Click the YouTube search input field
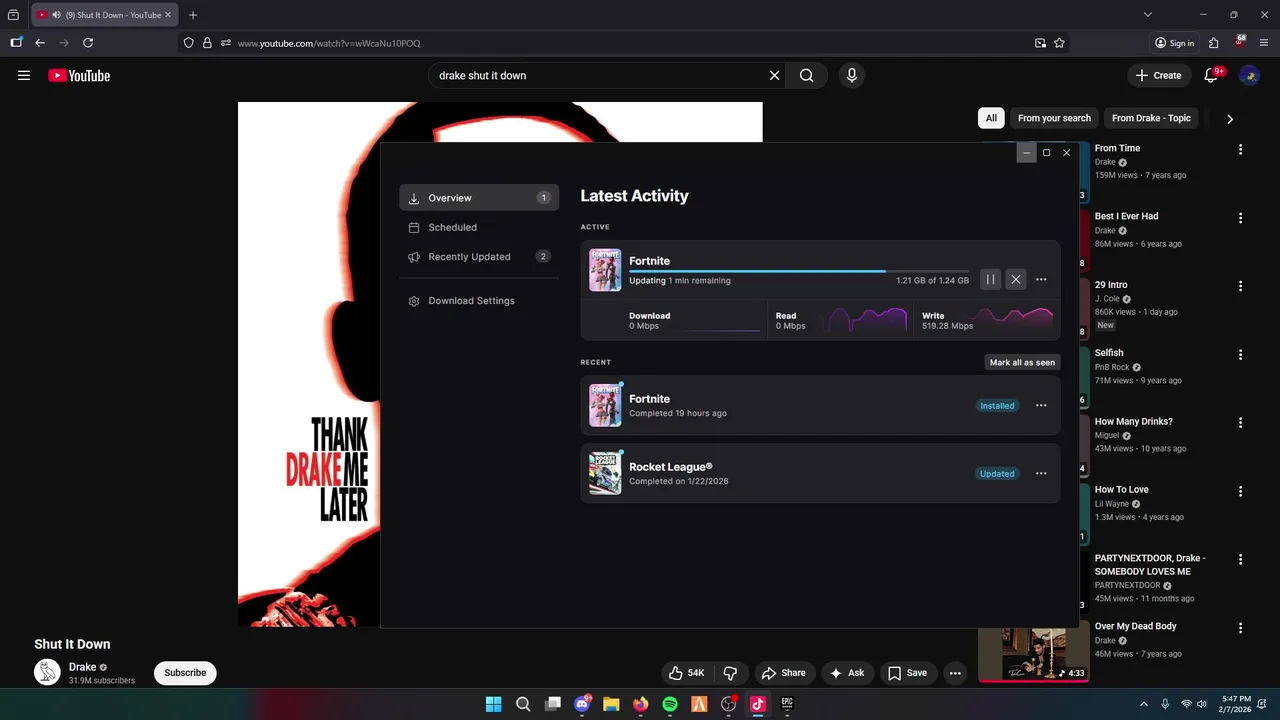The width and height of the screenshot is (1280, 720). point(600,75)
